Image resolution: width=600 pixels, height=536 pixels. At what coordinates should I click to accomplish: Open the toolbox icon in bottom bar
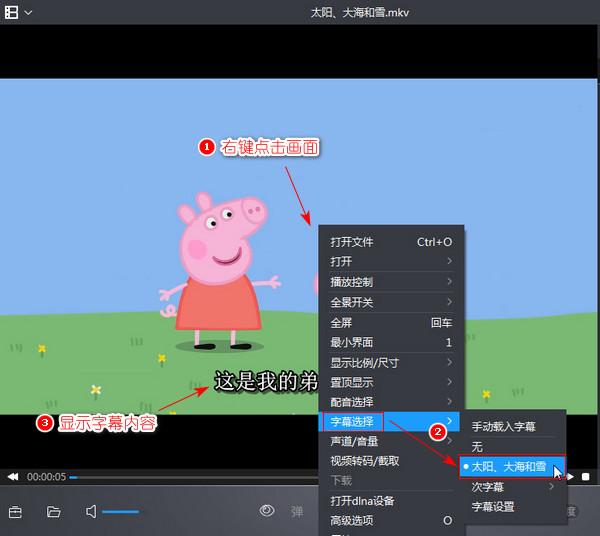tap(15, 512)
